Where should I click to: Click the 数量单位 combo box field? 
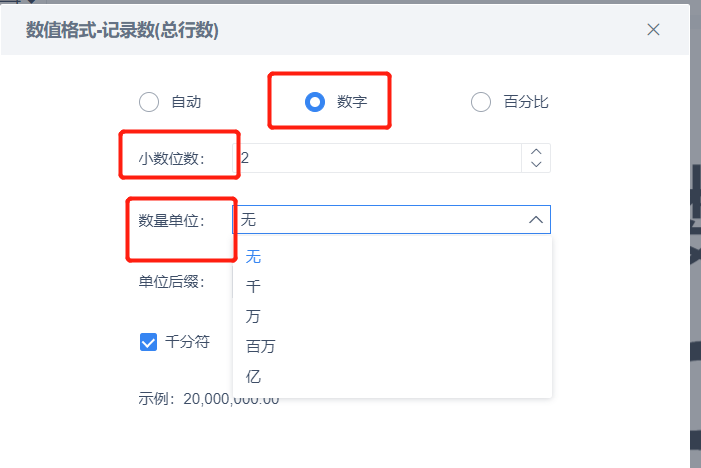coord(391,219)
